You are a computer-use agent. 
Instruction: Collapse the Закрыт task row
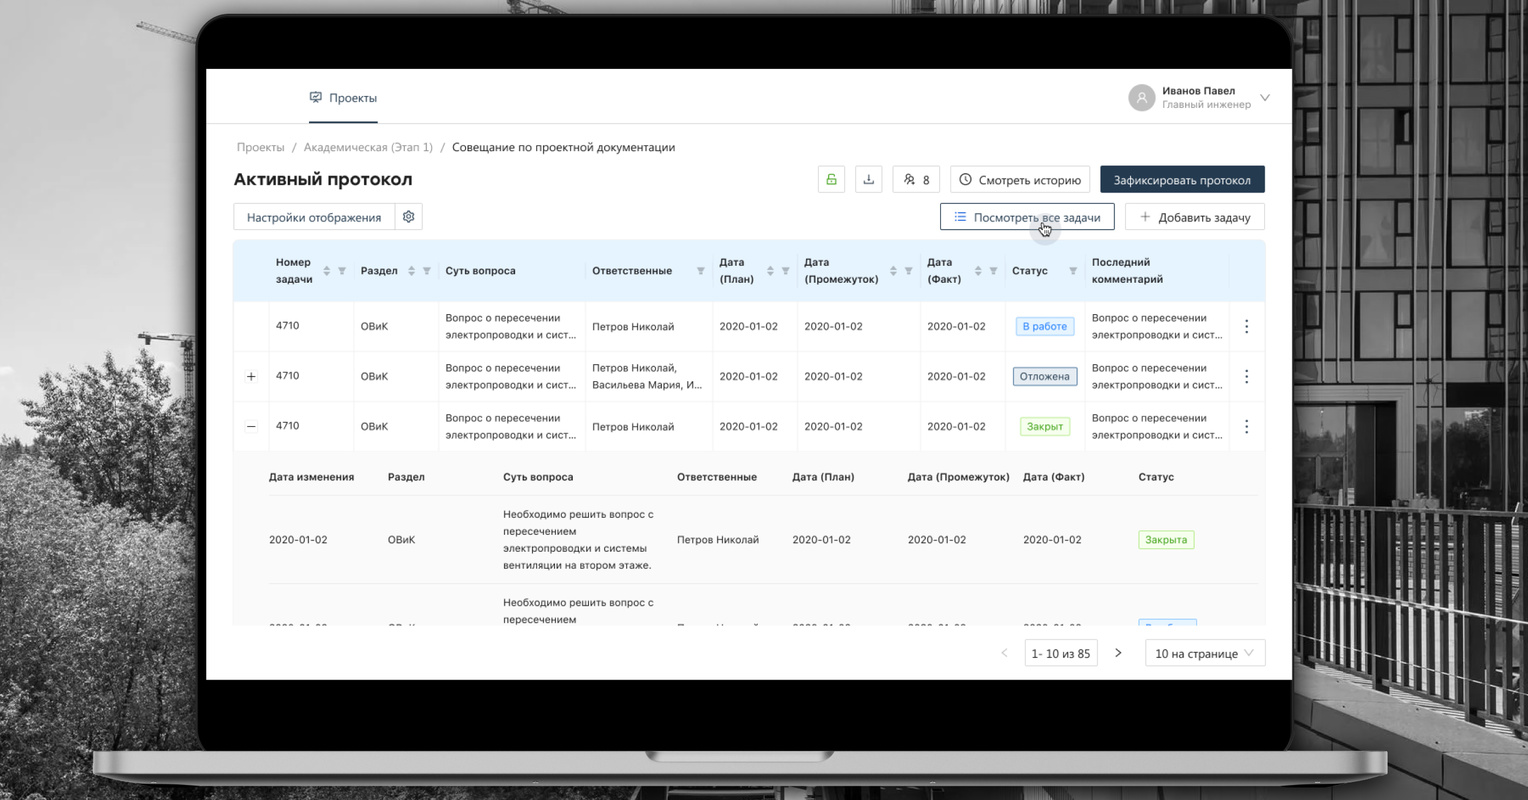click(251, 427)
